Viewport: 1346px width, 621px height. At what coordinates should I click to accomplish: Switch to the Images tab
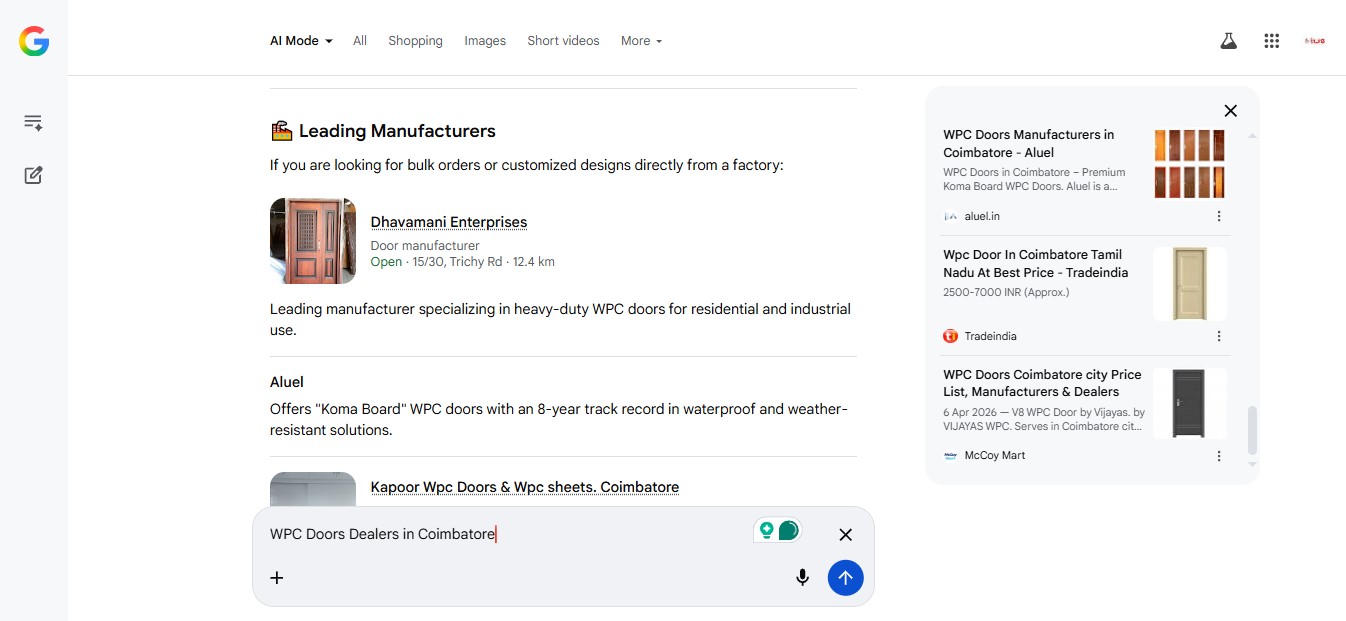coord(485,41)
